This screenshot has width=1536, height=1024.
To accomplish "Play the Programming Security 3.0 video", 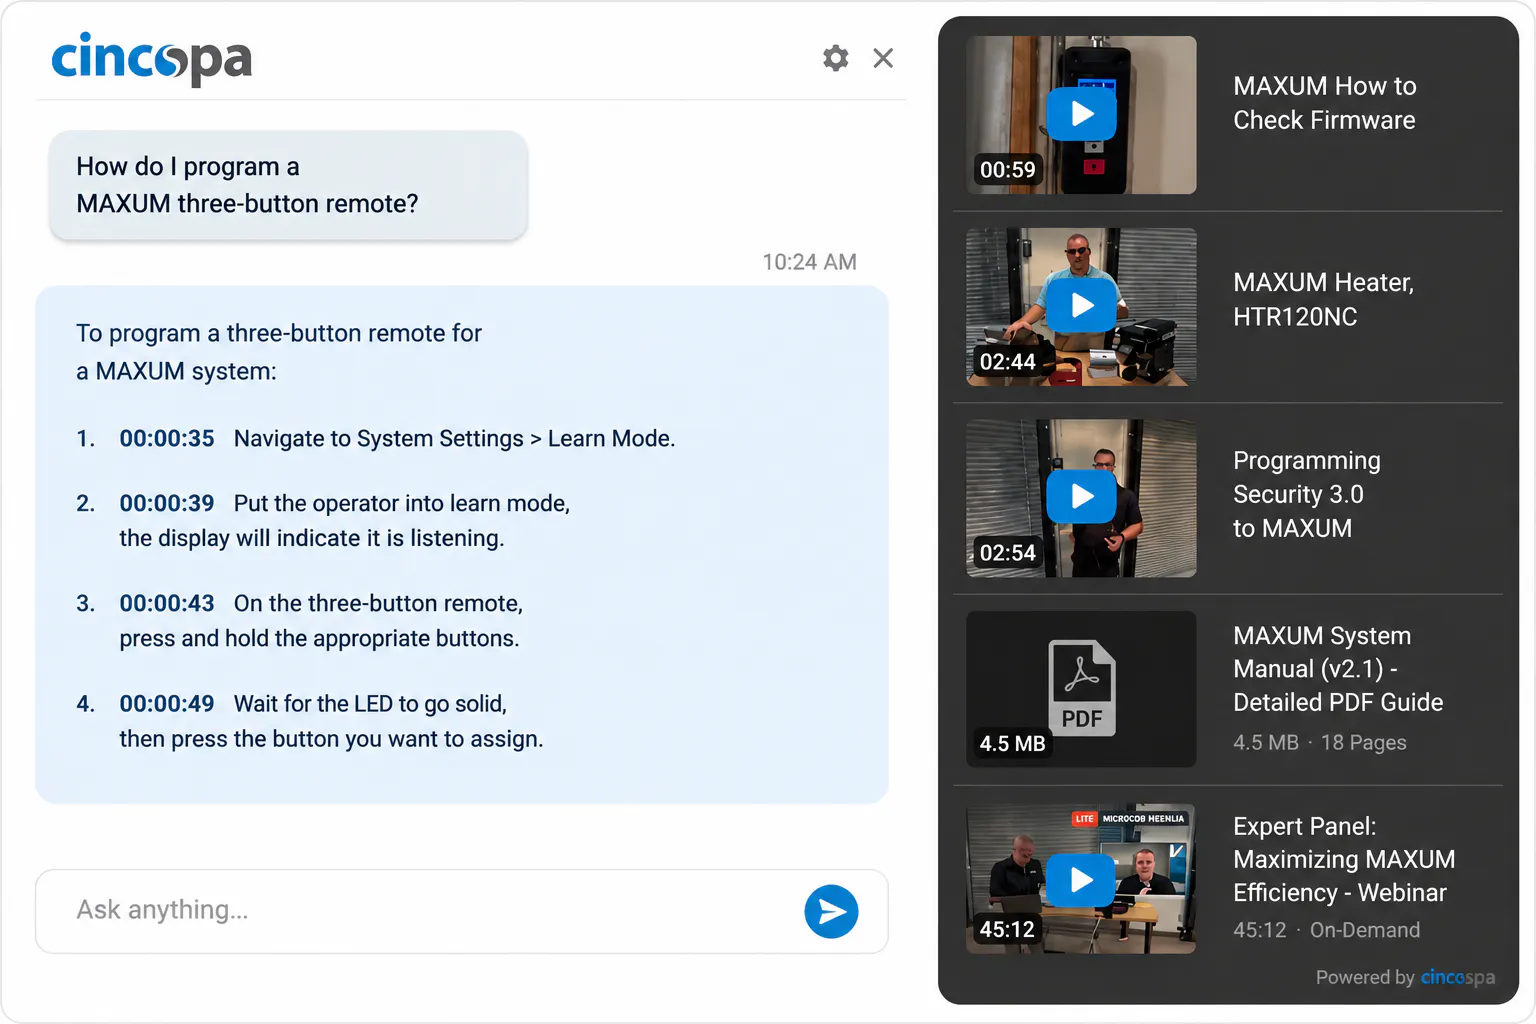I will tap(1081, 496).
